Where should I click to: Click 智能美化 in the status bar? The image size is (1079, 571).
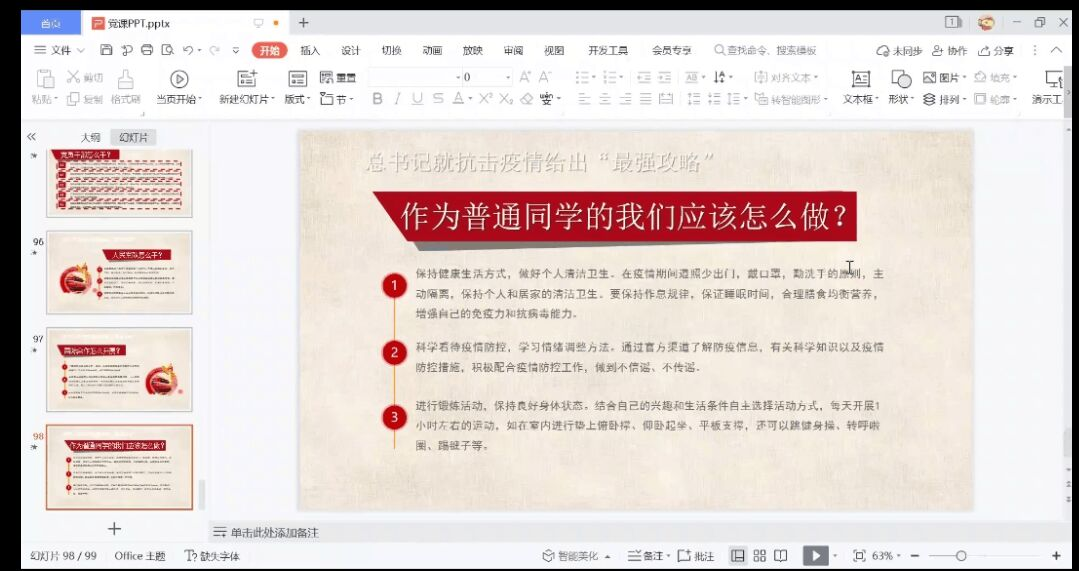[x=577, y=556]
